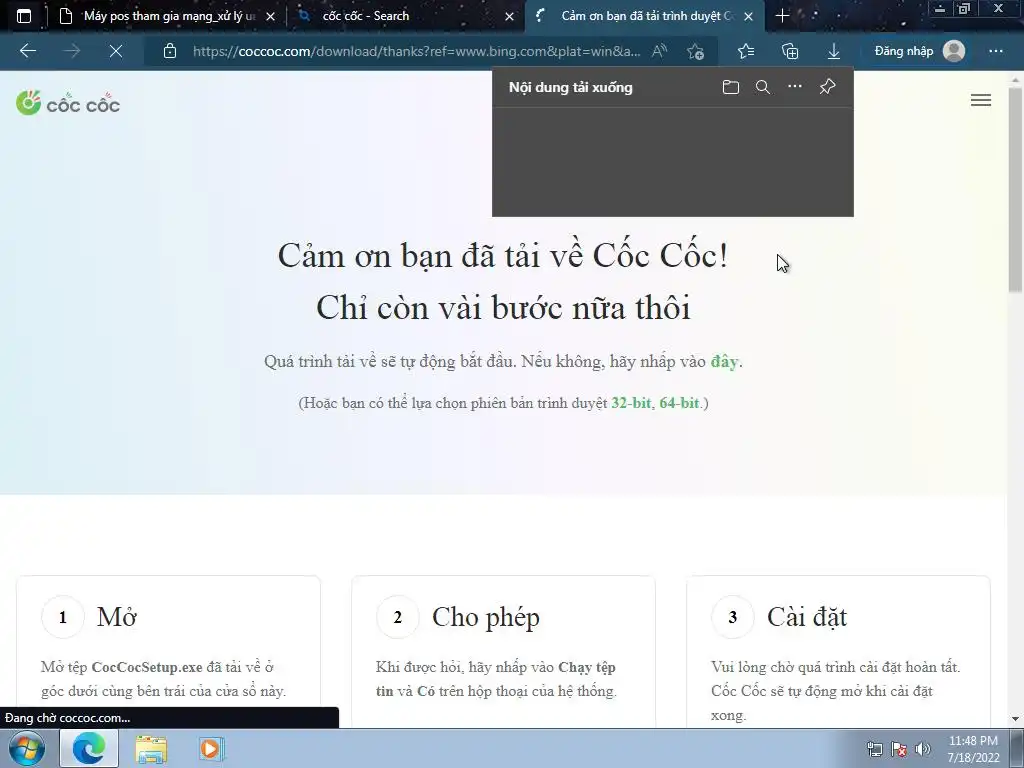Click Đăng nhập sign-in button
The height and width of the screenshot is (768, 1024).
pyautogui.click(x=904, y=51)
